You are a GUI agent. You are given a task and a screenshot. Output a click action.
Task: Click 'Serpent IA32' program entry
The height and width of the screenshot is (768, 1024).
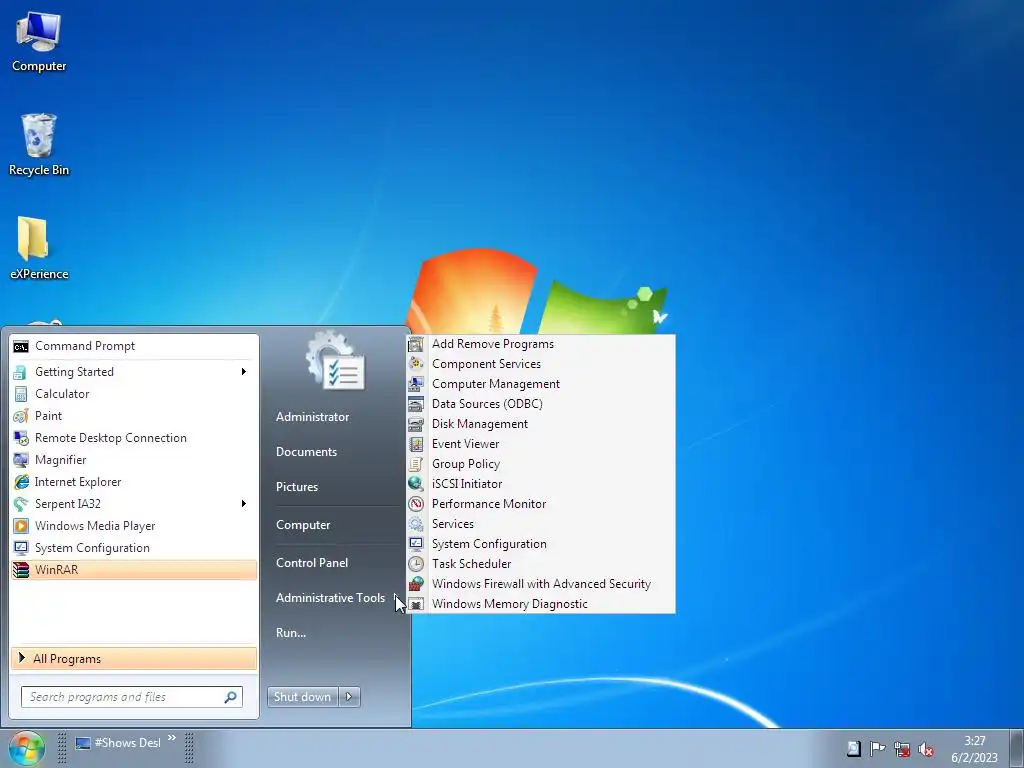68,504
